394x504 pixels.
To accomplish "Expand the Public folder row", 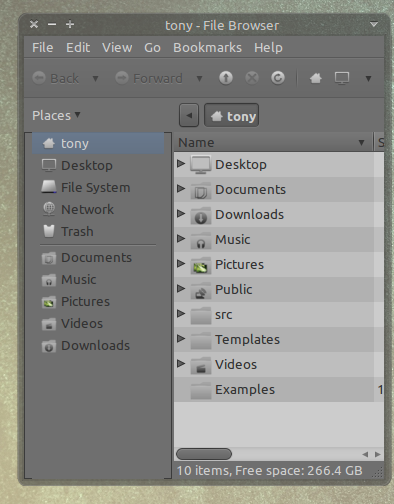I will [181, 288].
